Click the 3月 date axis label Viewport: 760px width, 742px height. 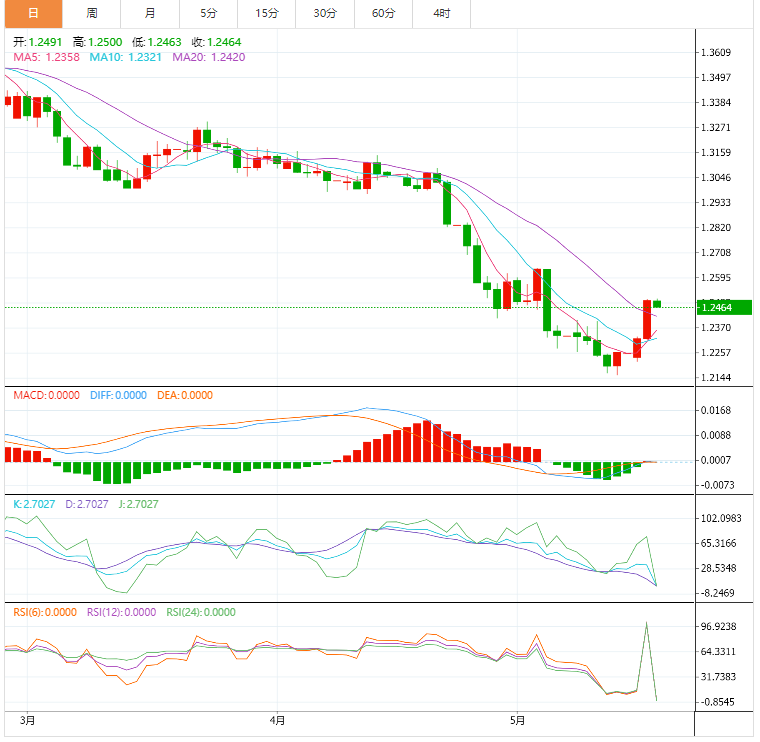pos(27,720)
